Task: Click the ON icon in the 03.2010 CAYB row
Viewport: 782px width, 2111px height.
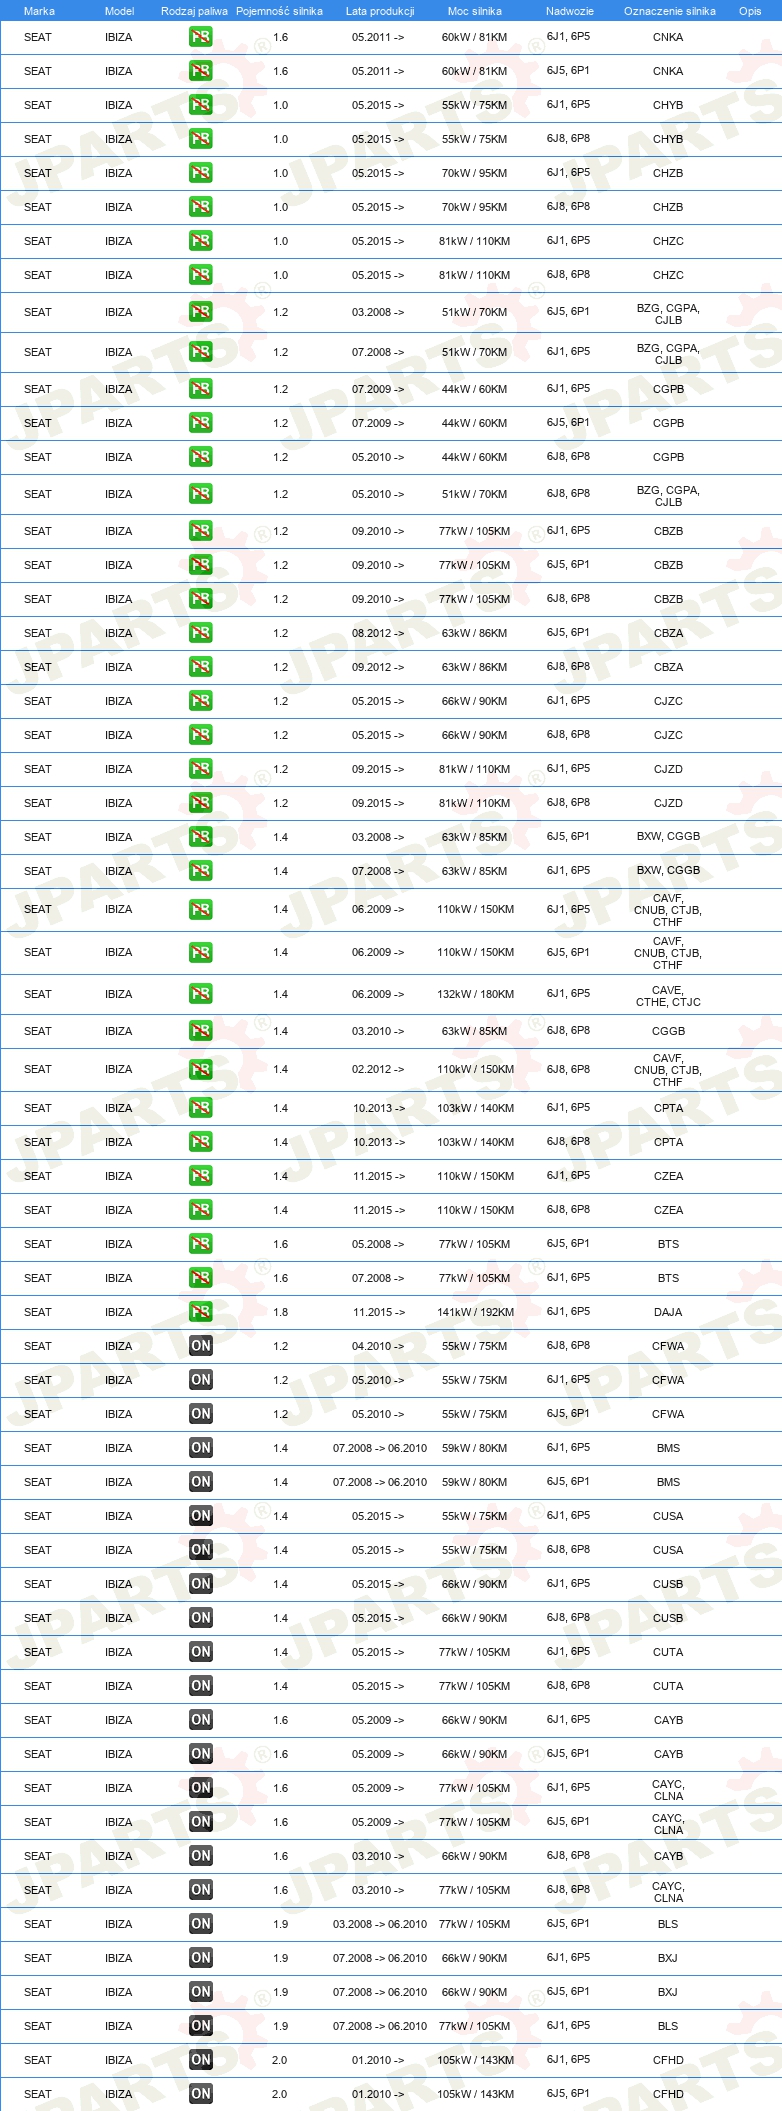Action: pyautogui.click(x=200, y=1856)
